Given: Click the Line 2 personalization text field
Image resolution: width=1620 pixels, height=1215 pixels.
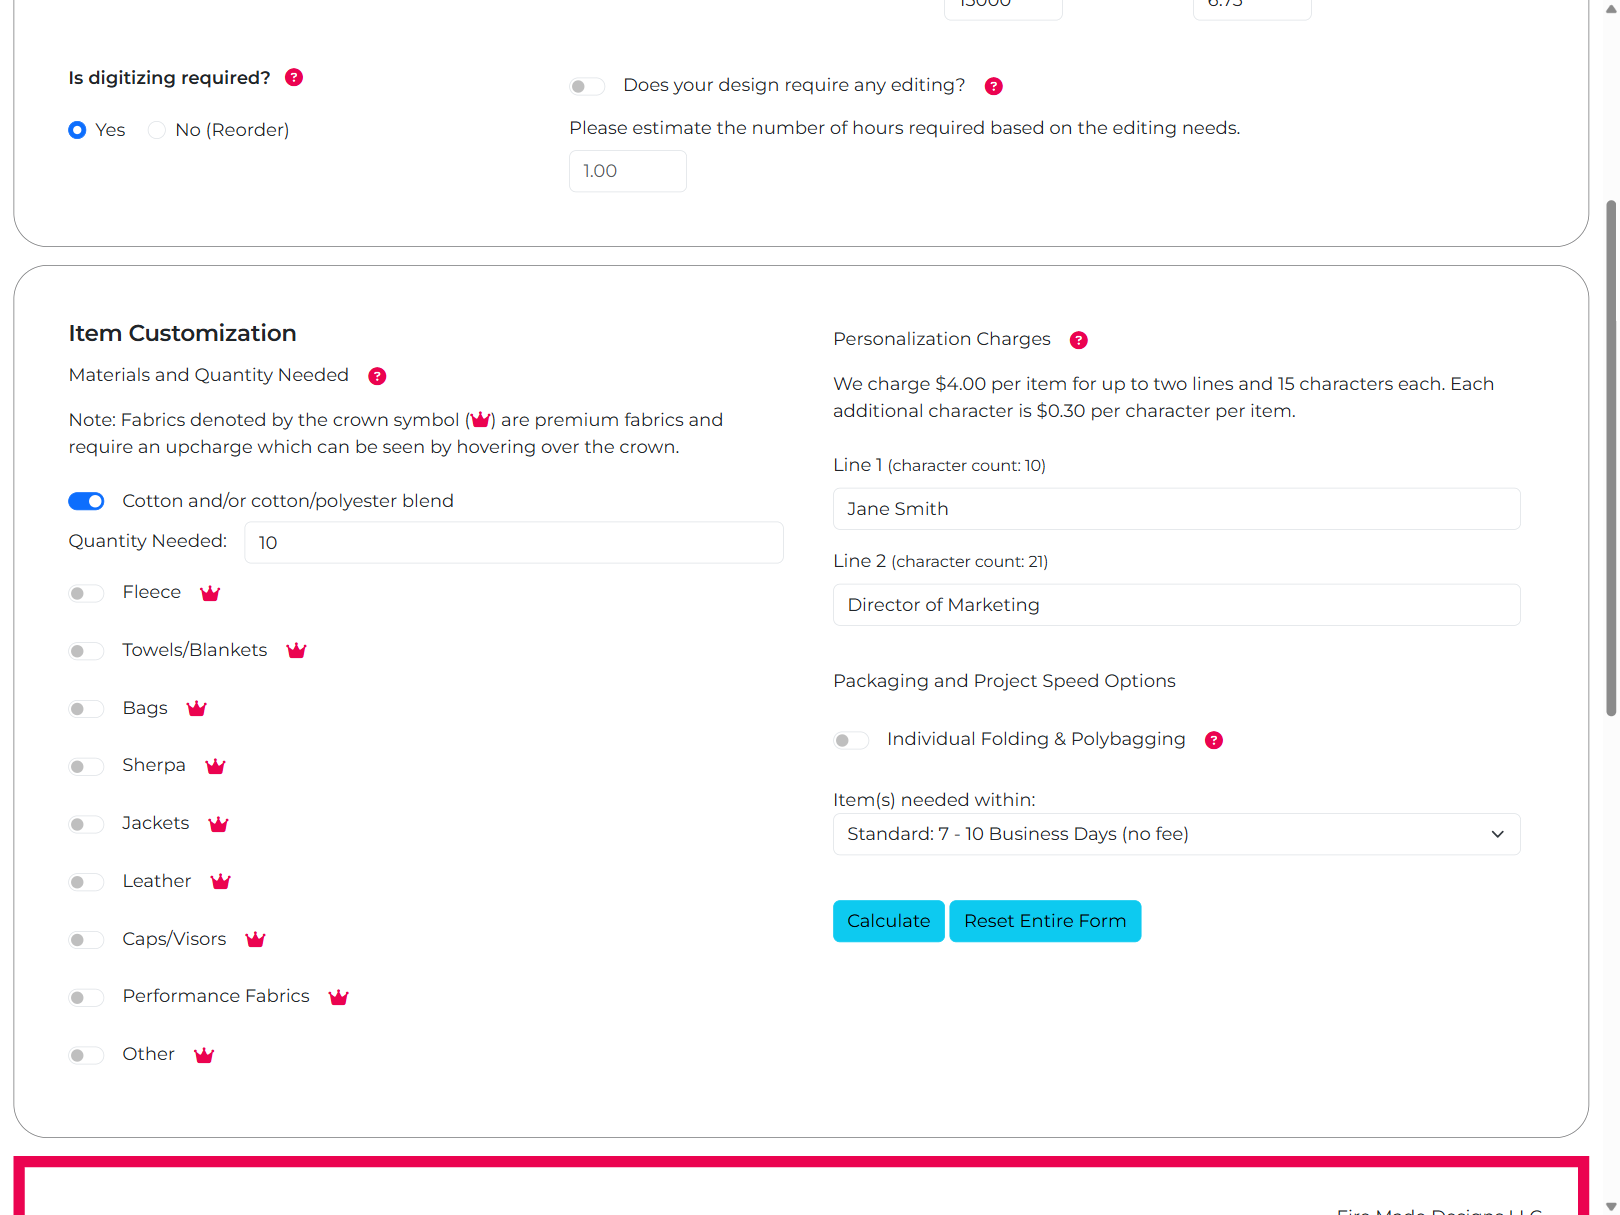Looking at the screenshot, I should 1176,605.
